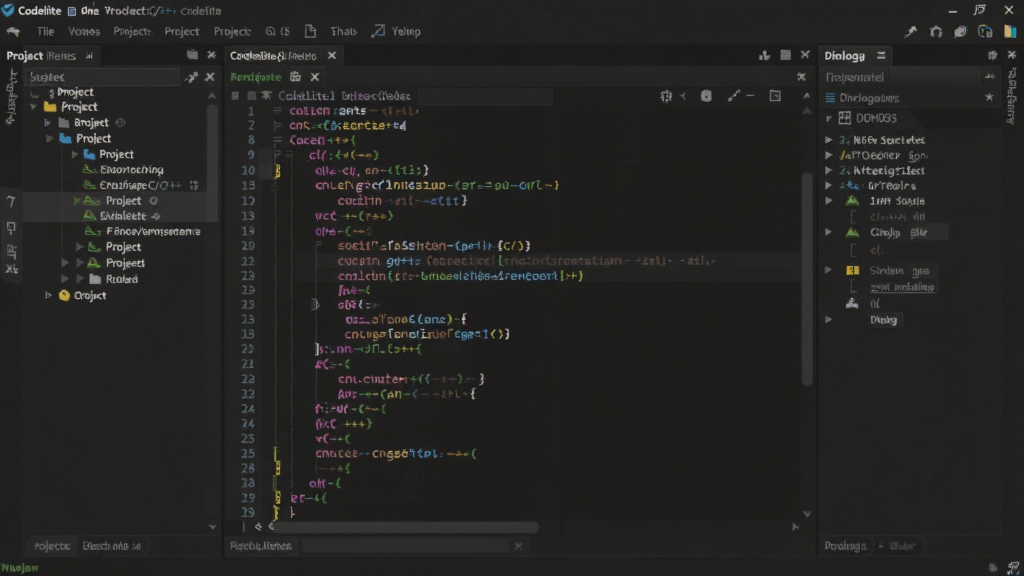The width and height of the screenshot is (1024, 576).
Task: Click the window square icon in editor toolbar
Action: [x=775, y=96]
